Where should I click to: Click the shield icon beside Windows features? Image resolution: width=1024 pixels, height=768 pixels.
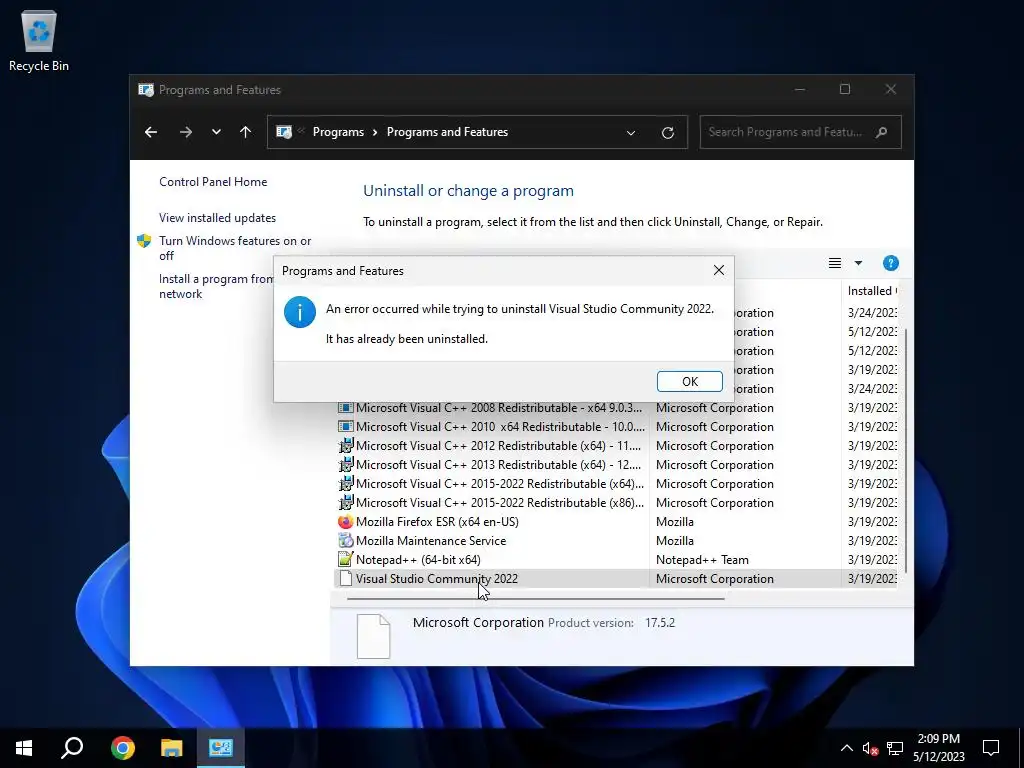(144, 241)
